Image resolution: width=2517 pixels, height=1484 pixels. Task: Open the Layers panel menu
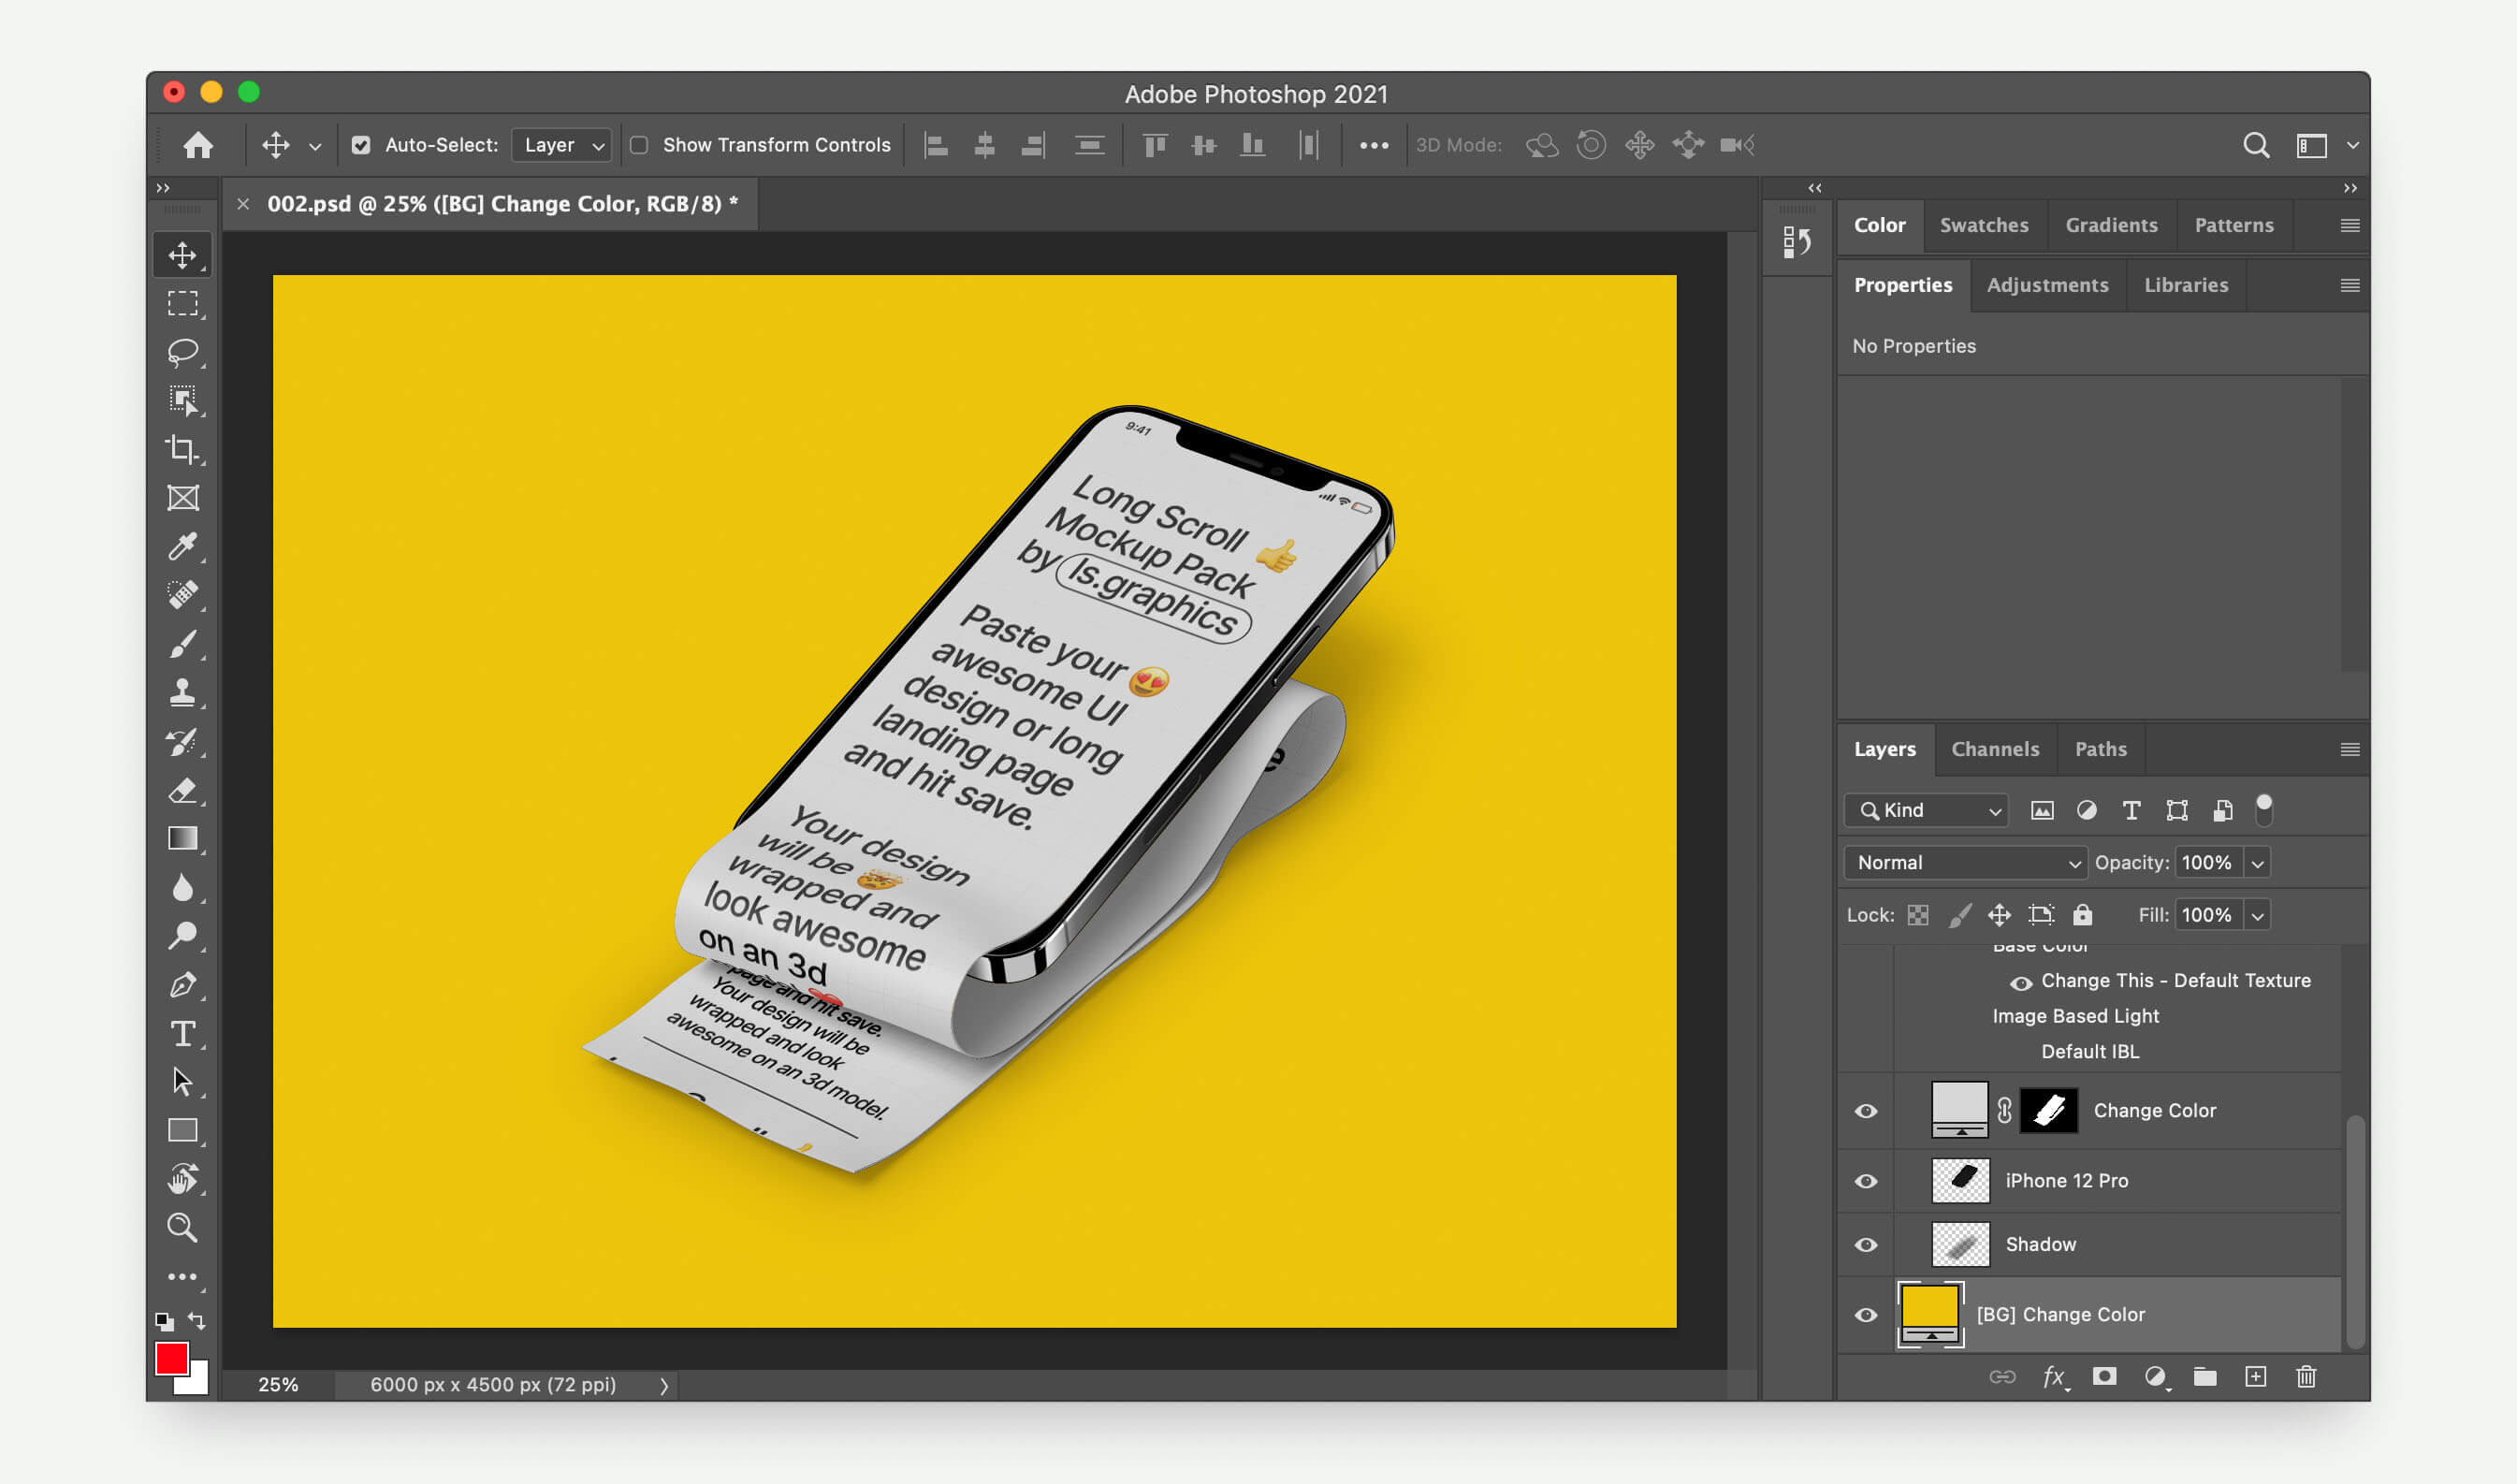2350,749
